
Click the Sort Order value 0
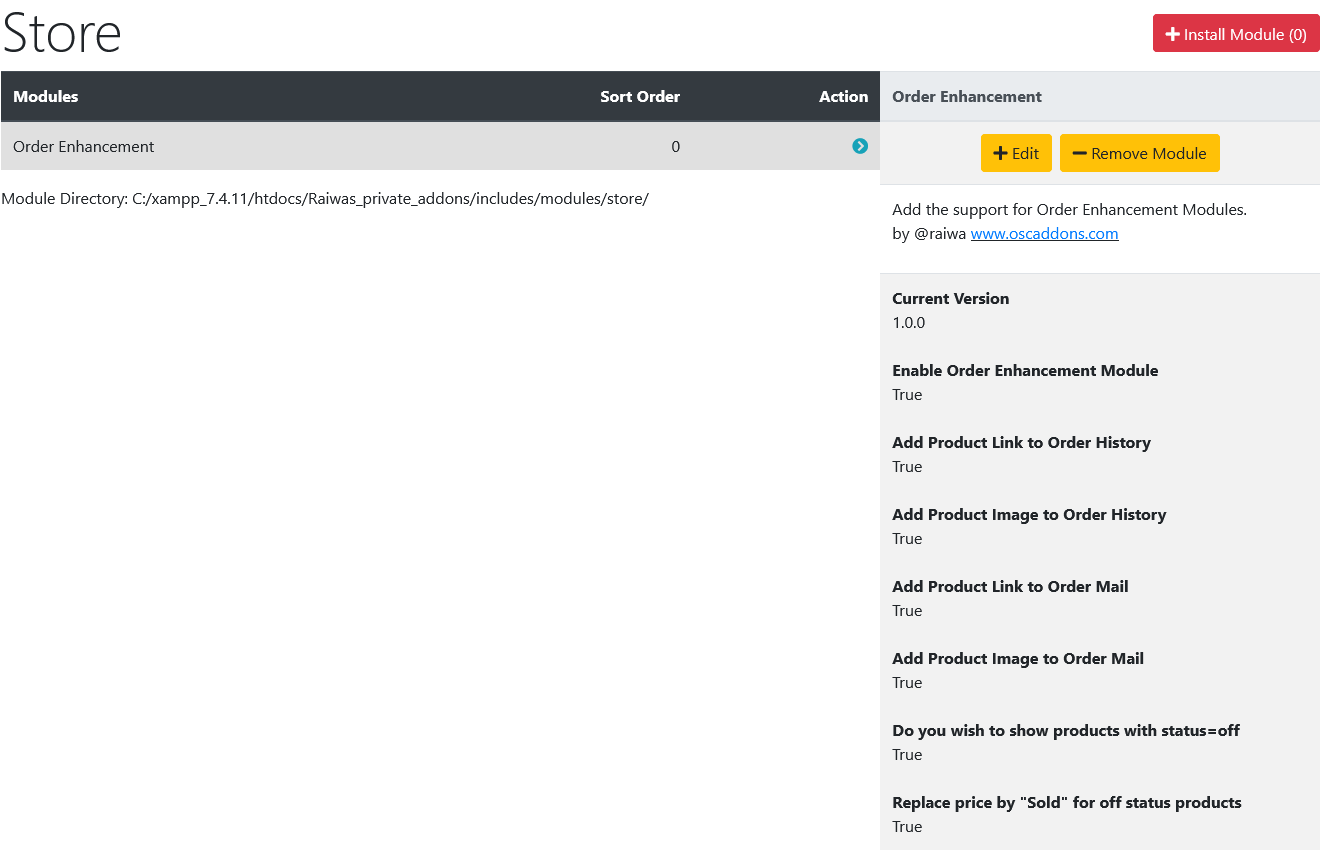pos(675,146)
